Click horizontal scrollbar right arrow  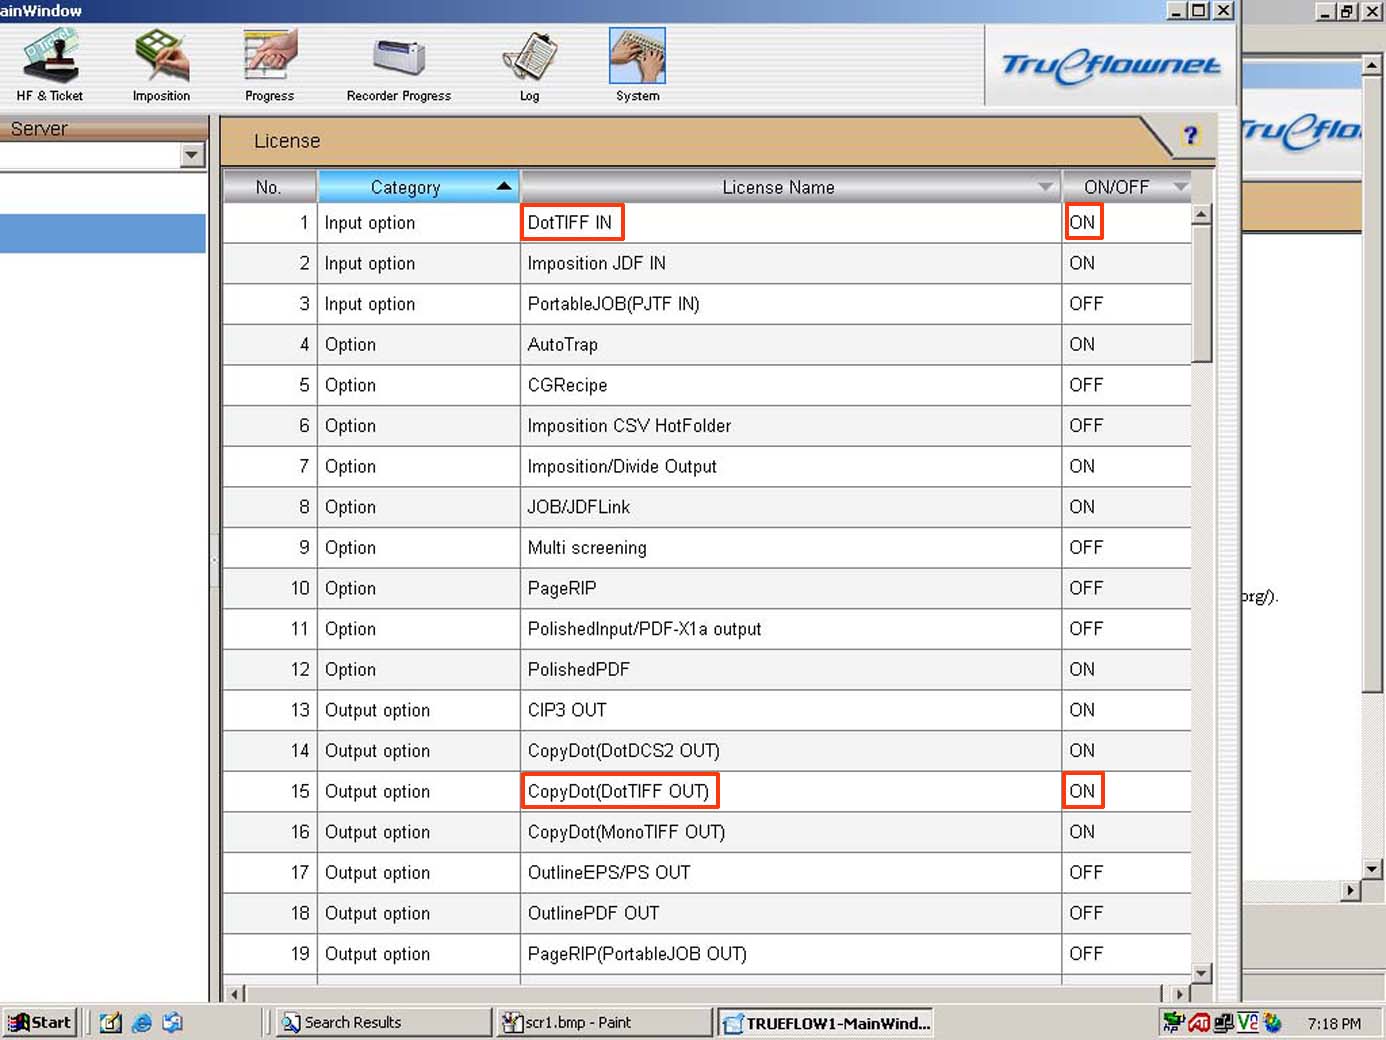click(x=1180, y=994)
